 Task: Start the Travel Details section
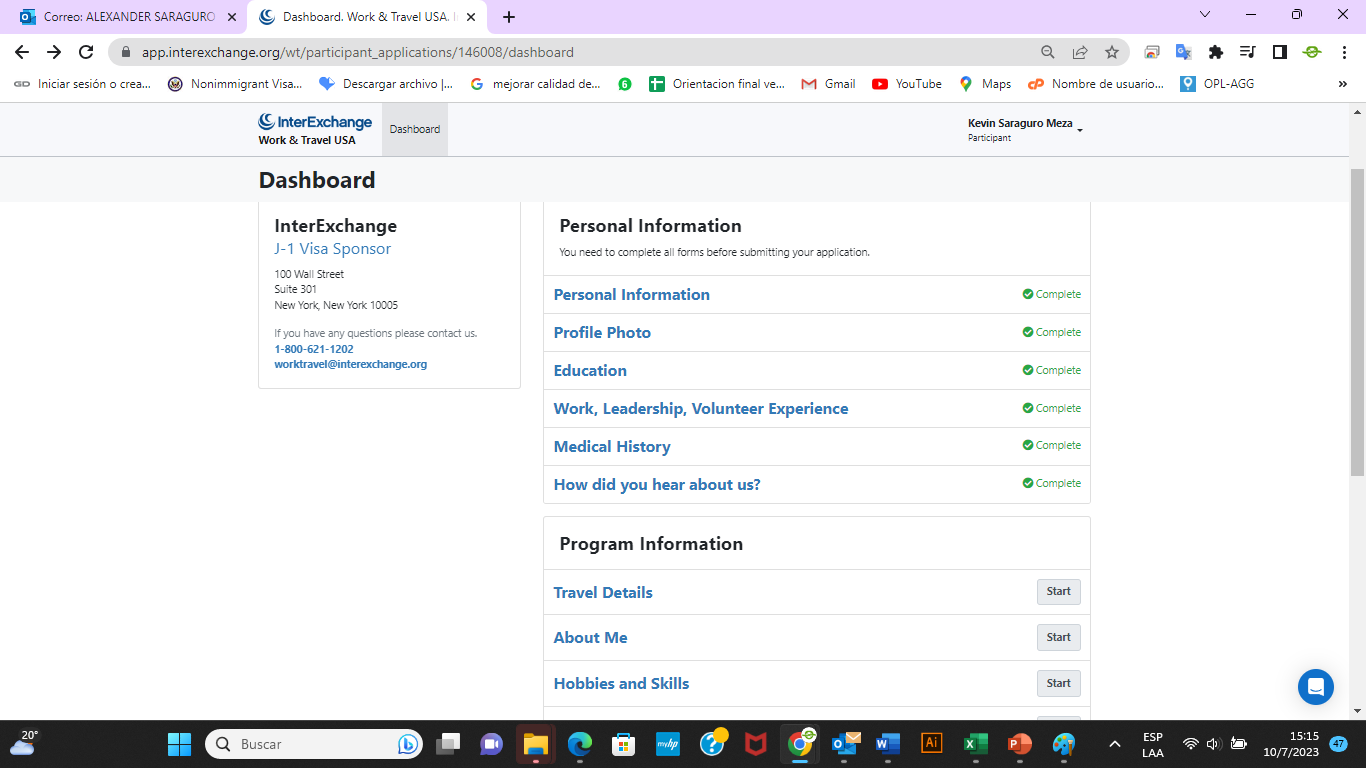[1058, 592]
